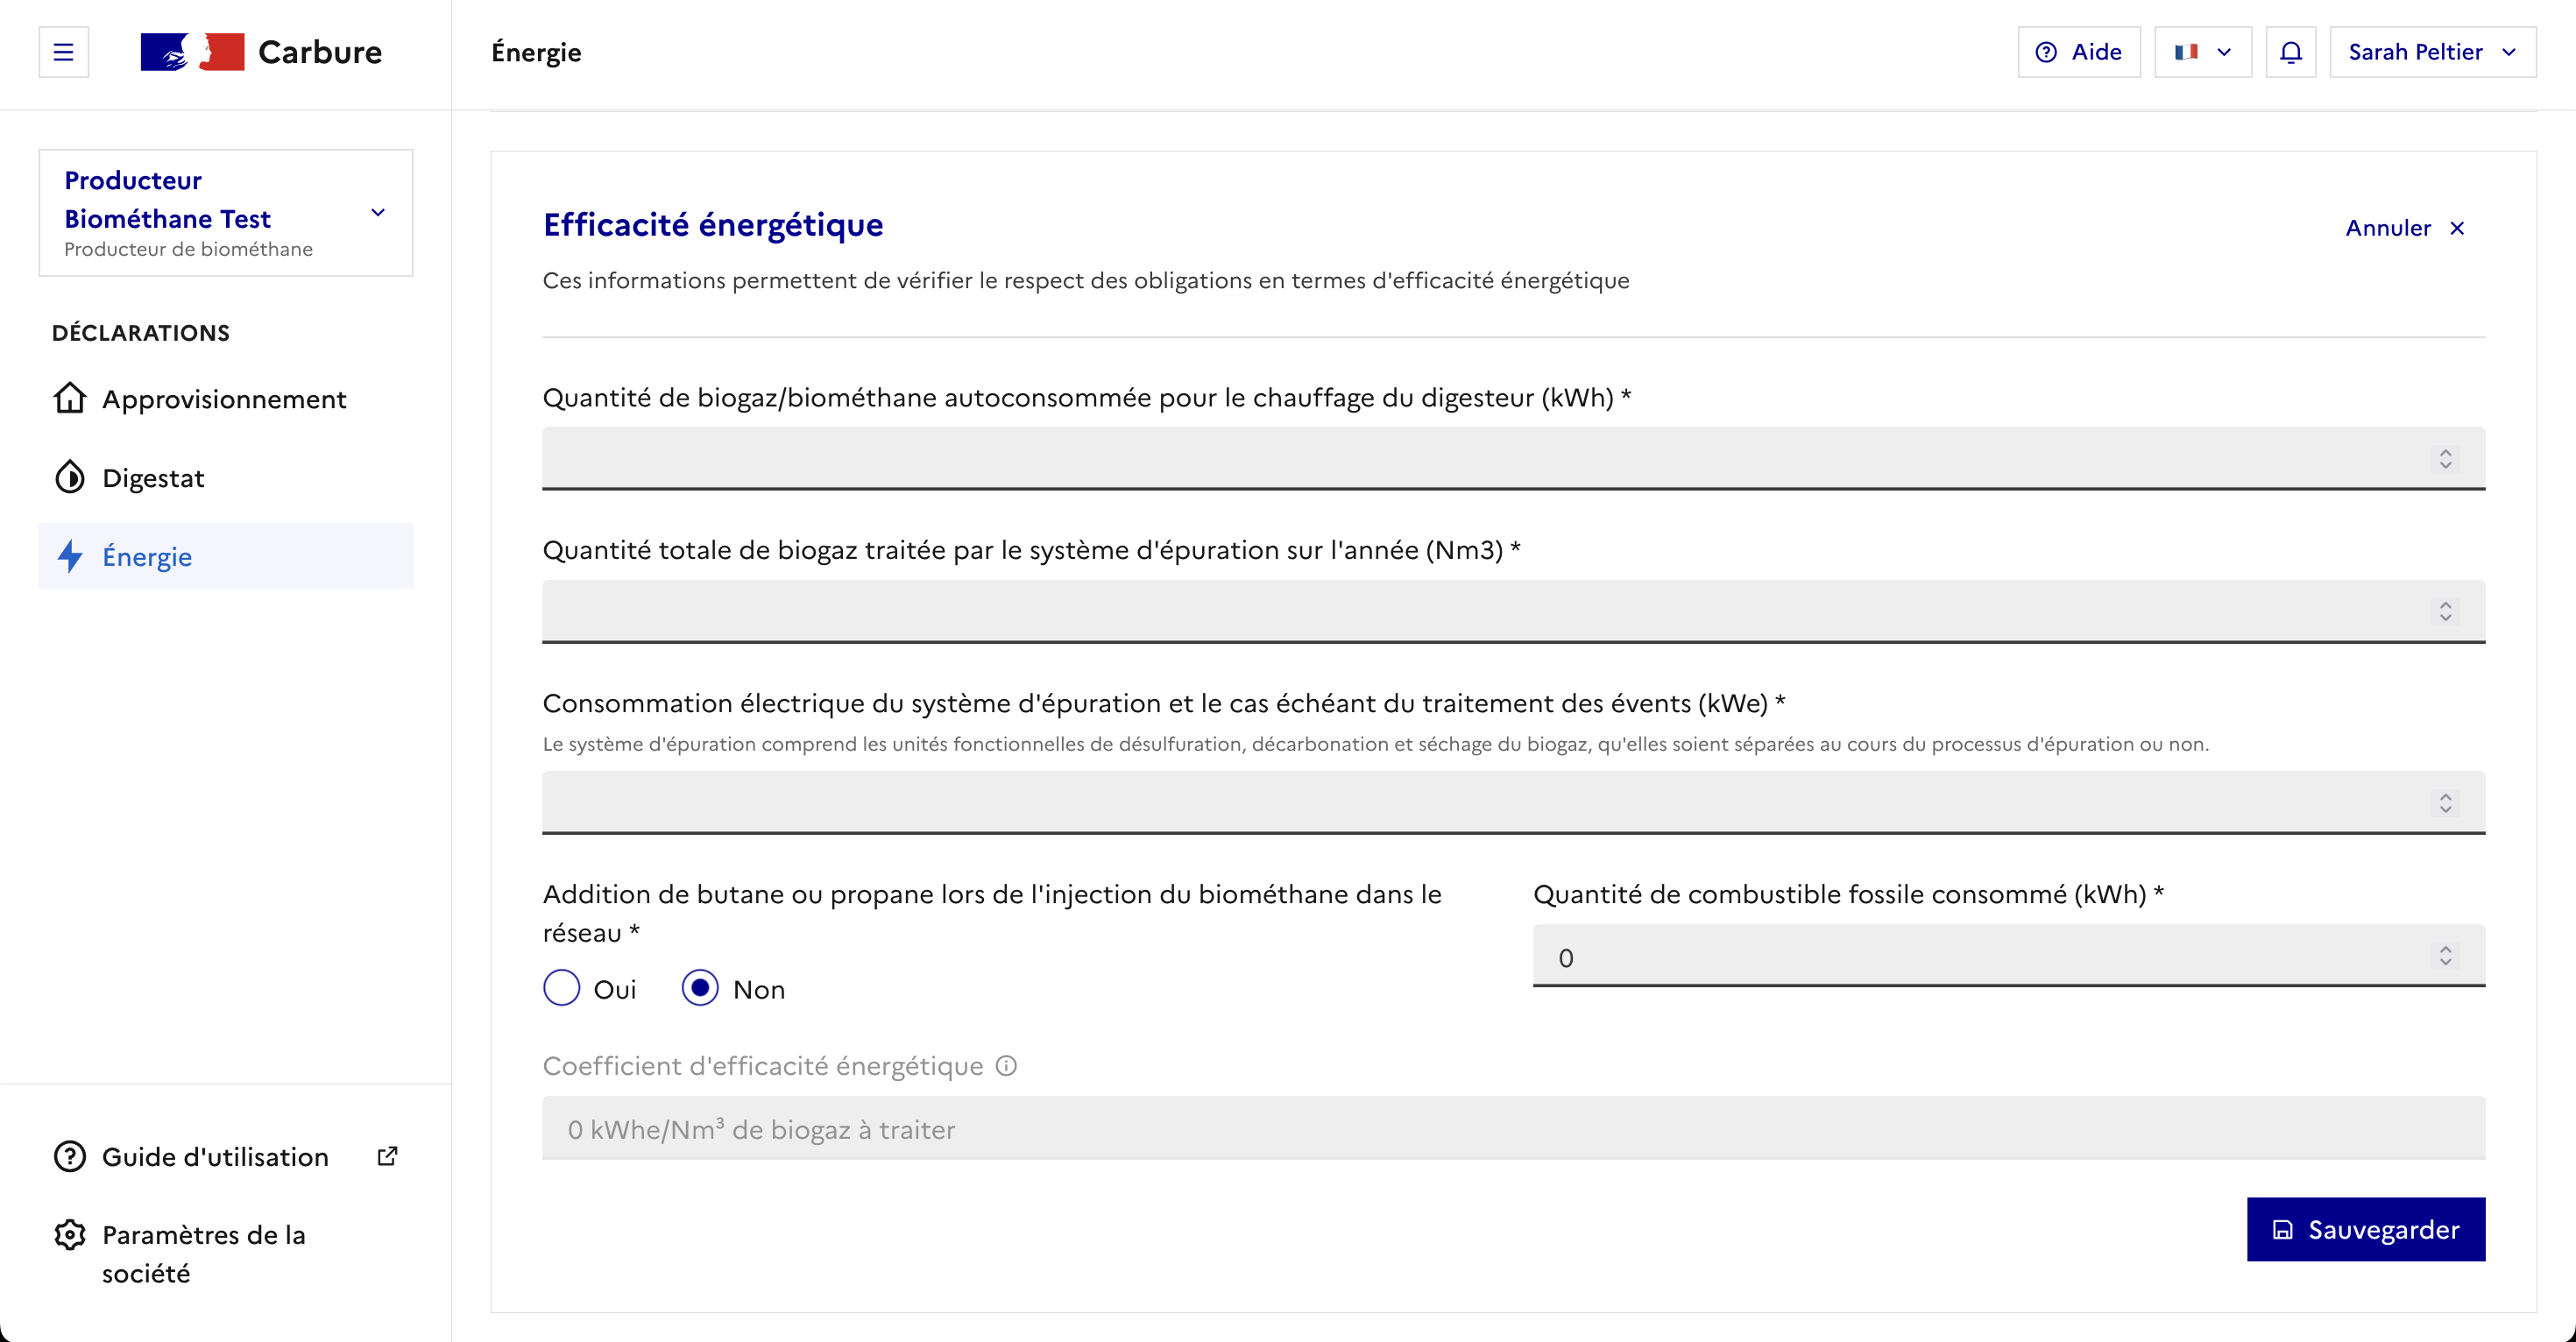This screenshot has width=2576, height=1342.
Task: Open the language flag dropdown
Action: pyautogui.click(x=2202, y=52)
